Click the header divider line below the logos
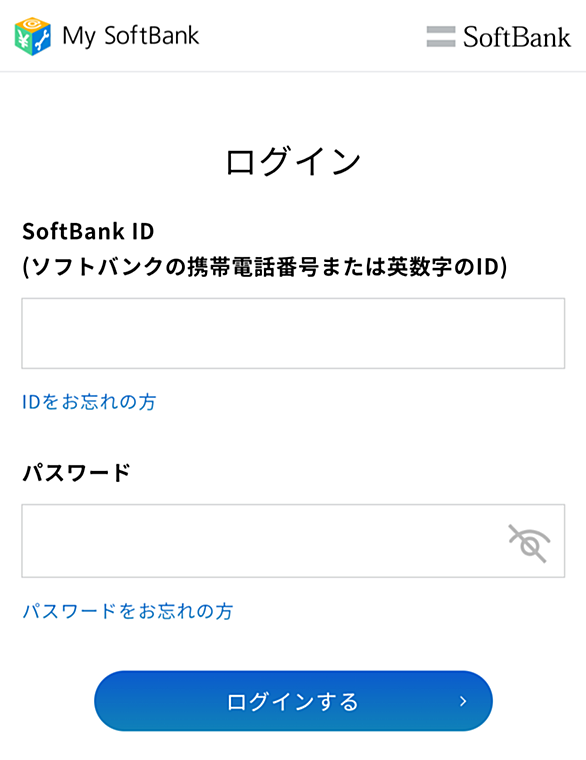 coord(293,72)
